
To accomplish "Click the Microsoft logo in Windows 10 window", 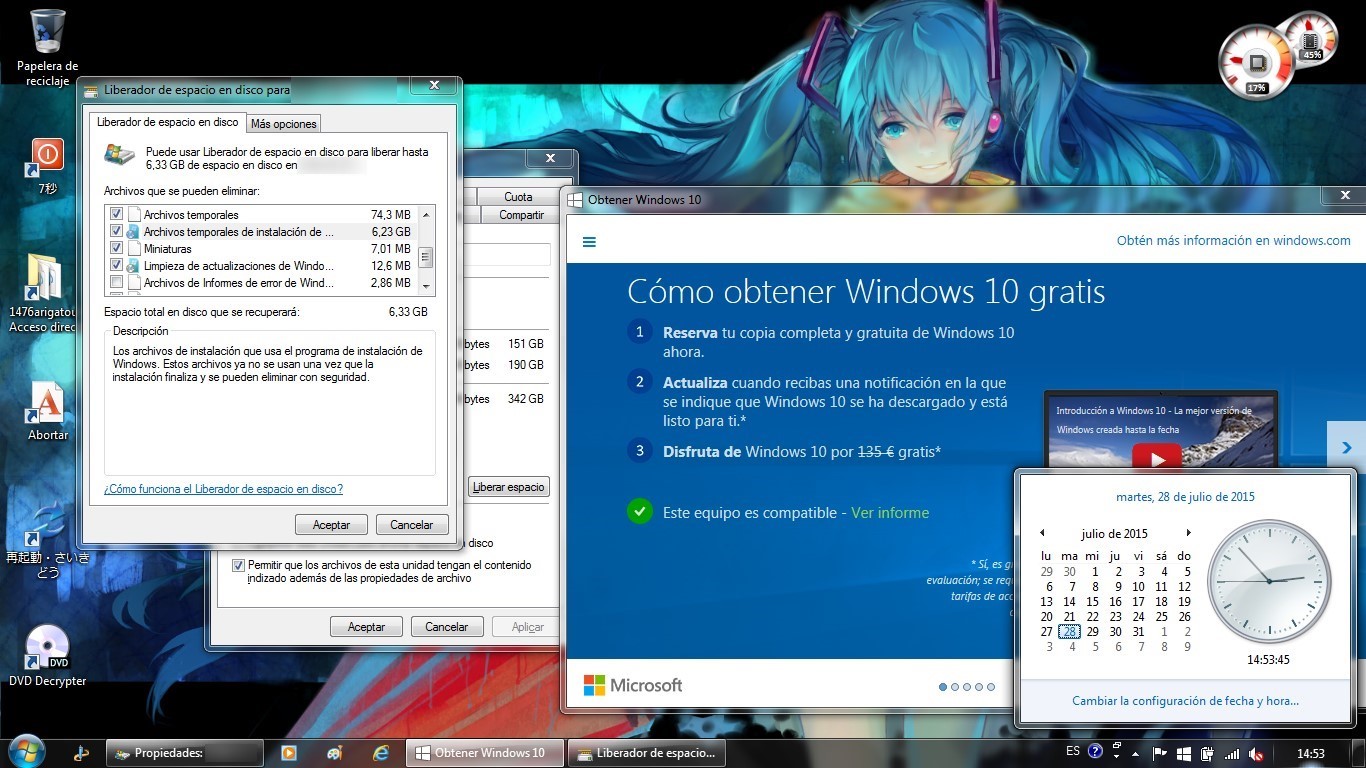I will [633, 685].
